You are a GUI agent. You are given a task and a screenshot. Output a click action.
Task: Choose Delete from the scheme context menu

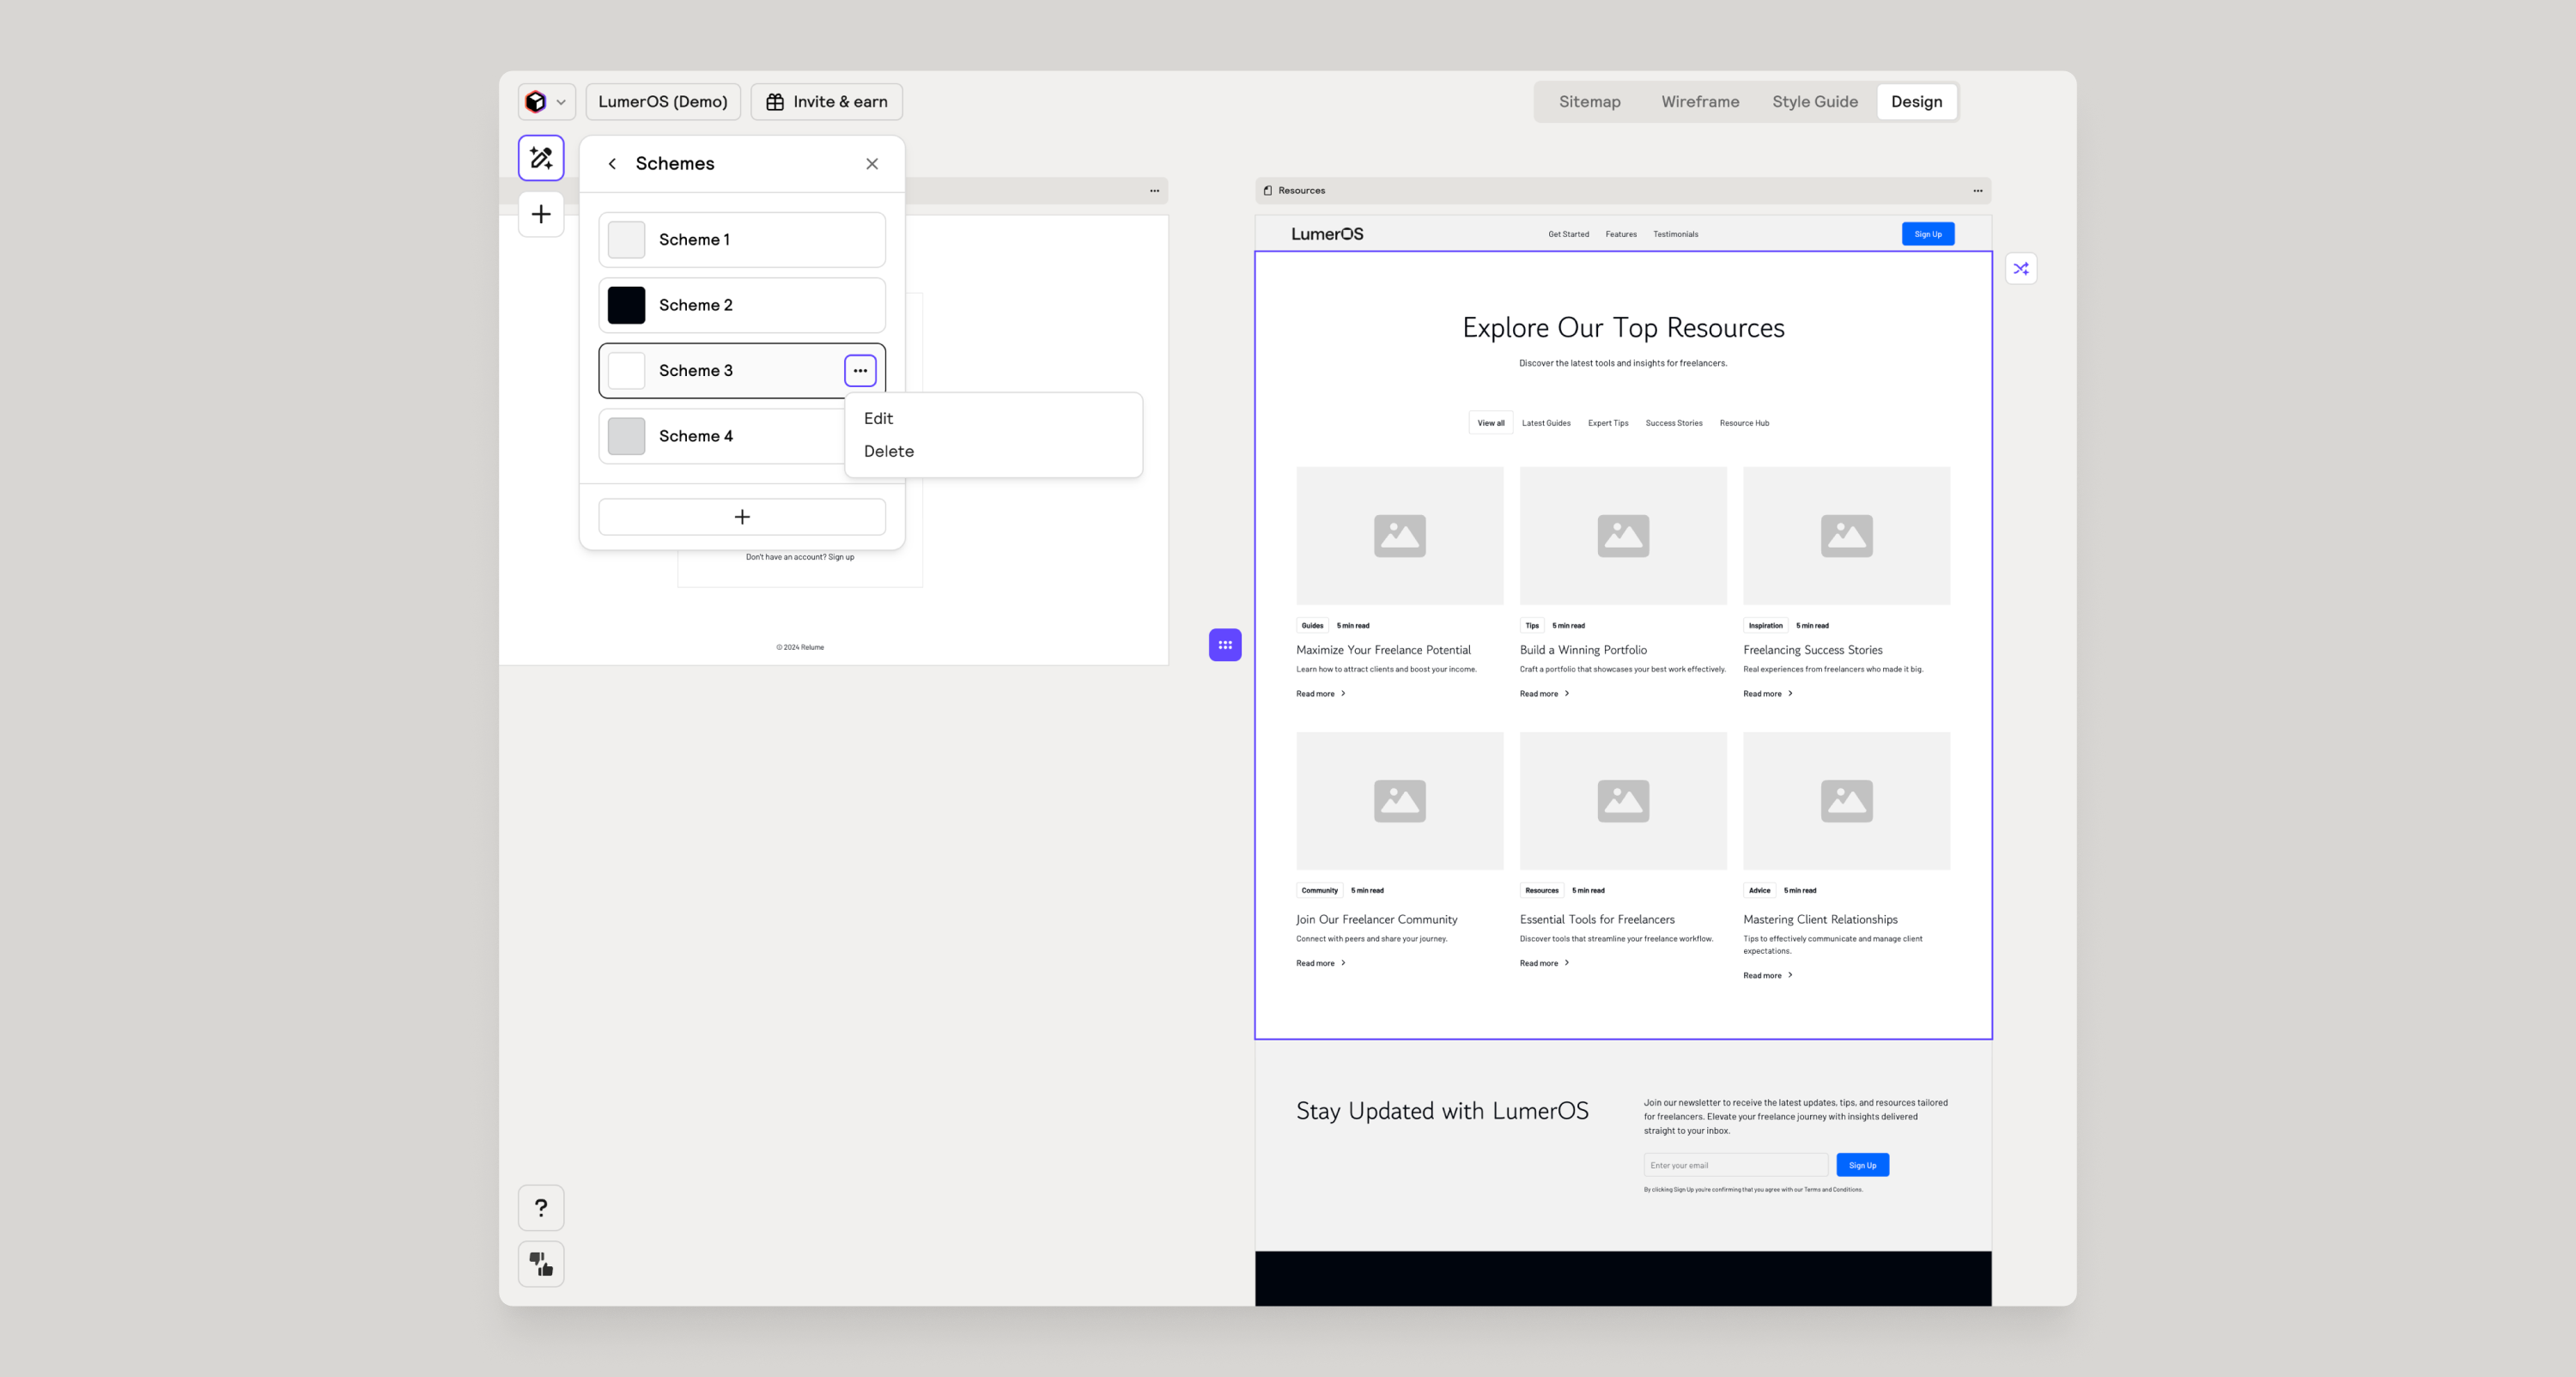tap(888, 451)
